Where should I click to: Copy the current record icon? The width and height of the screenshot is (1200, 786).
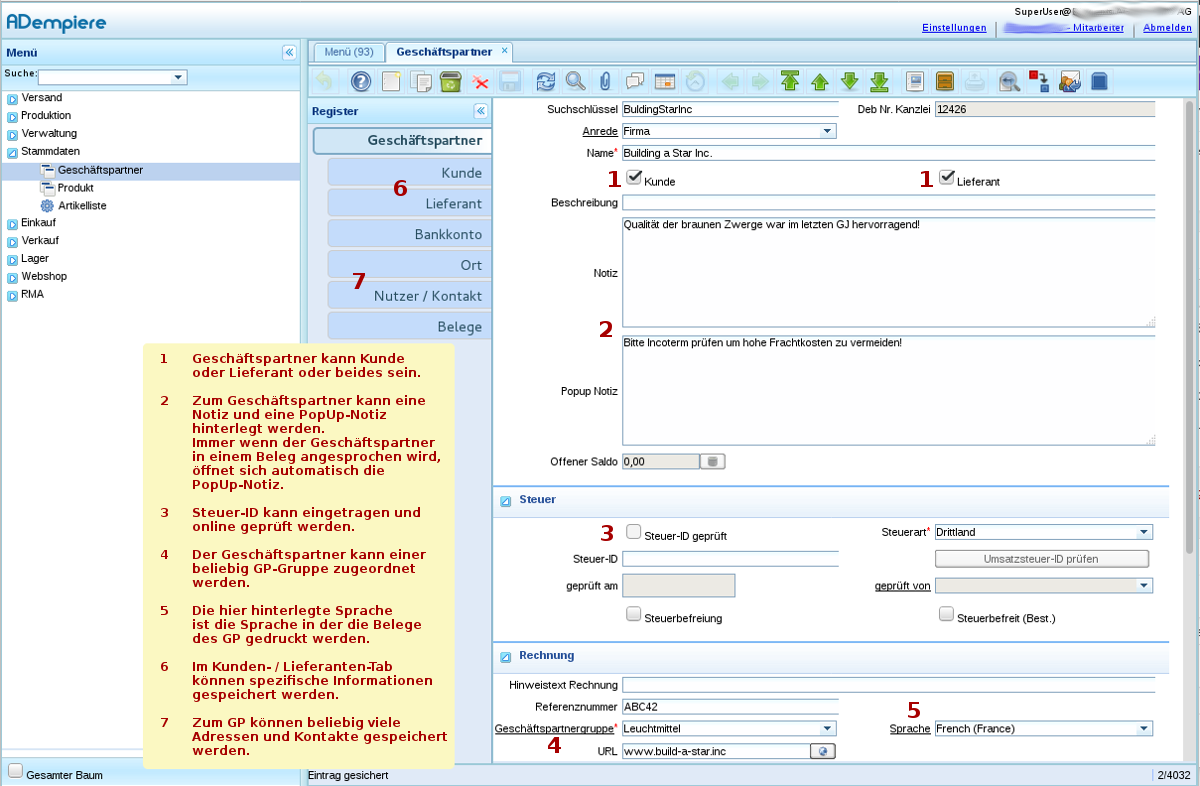pos(421,82)
